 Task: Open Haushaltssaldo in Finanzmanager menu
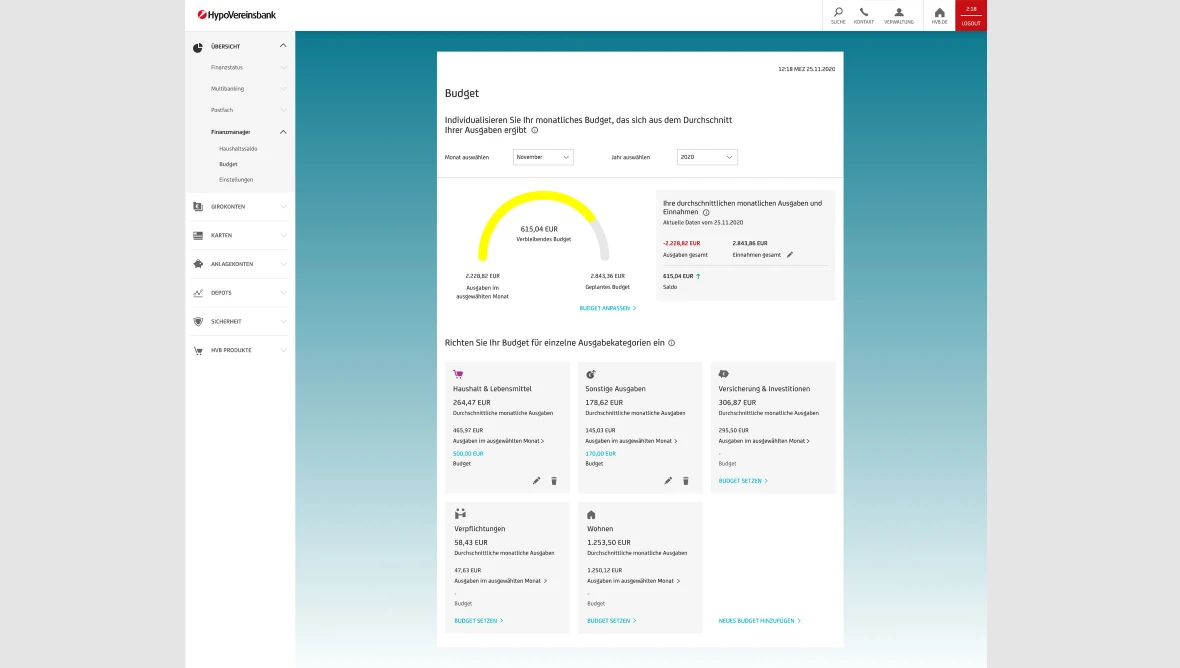click(238, 148)
